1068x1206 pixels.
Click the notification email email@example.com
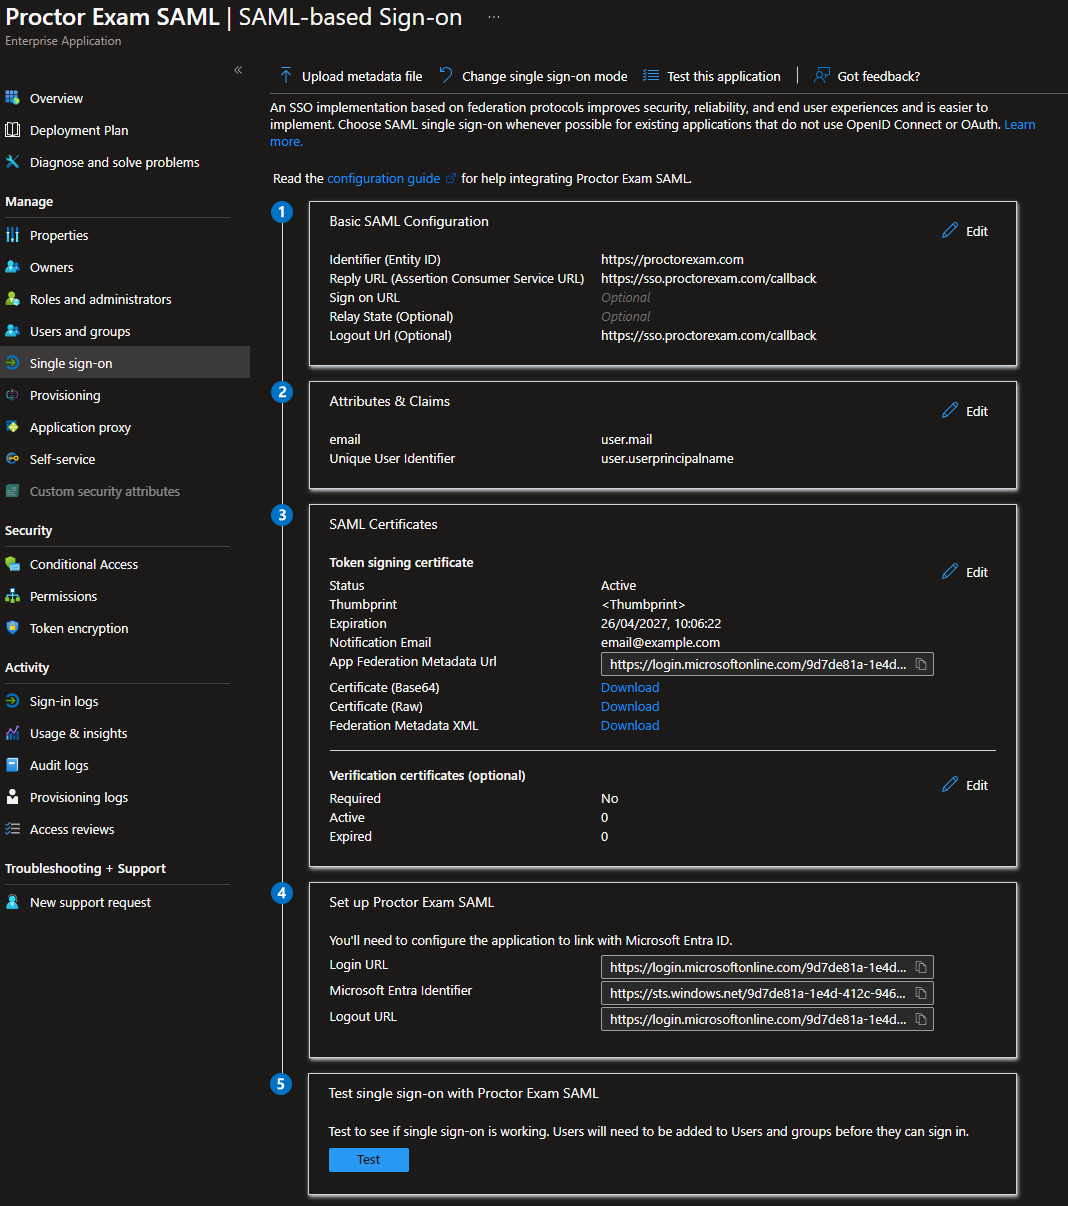click(x=660, y=643)
